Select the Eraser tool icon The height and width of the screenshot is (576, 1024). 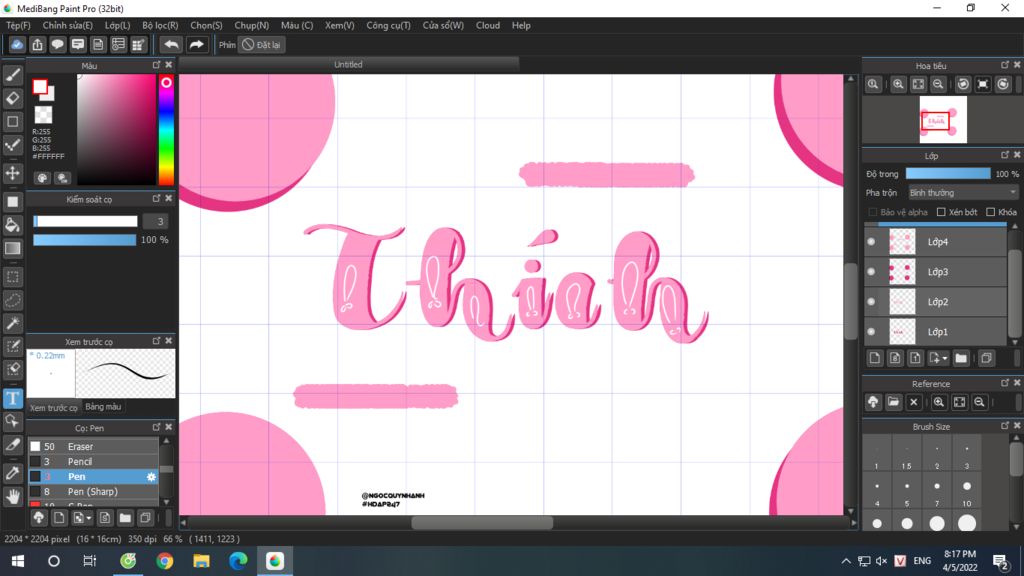[12, 98]
